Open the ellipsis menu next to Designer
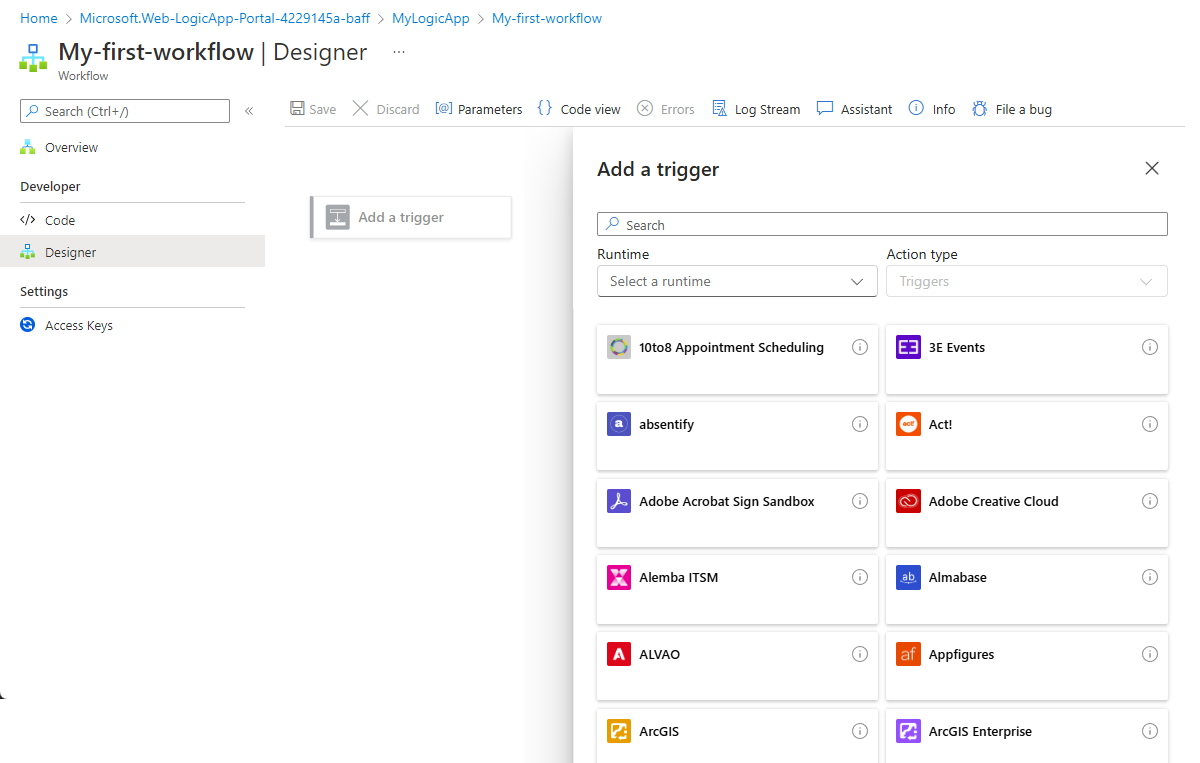The width and height of the screenshot is (1200, 763). click(x=399, y=51)
